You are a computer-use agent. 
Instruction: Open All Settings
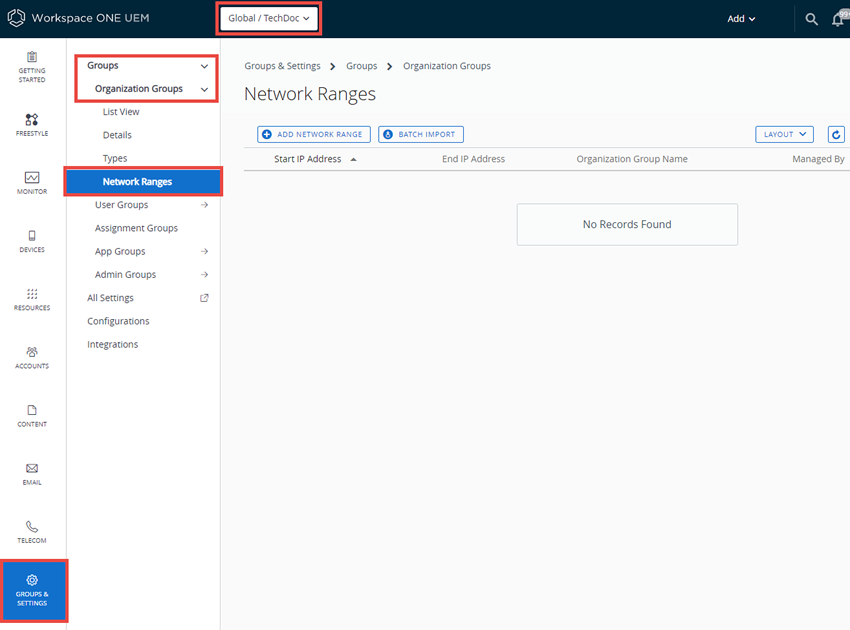(x=110, y=298)
